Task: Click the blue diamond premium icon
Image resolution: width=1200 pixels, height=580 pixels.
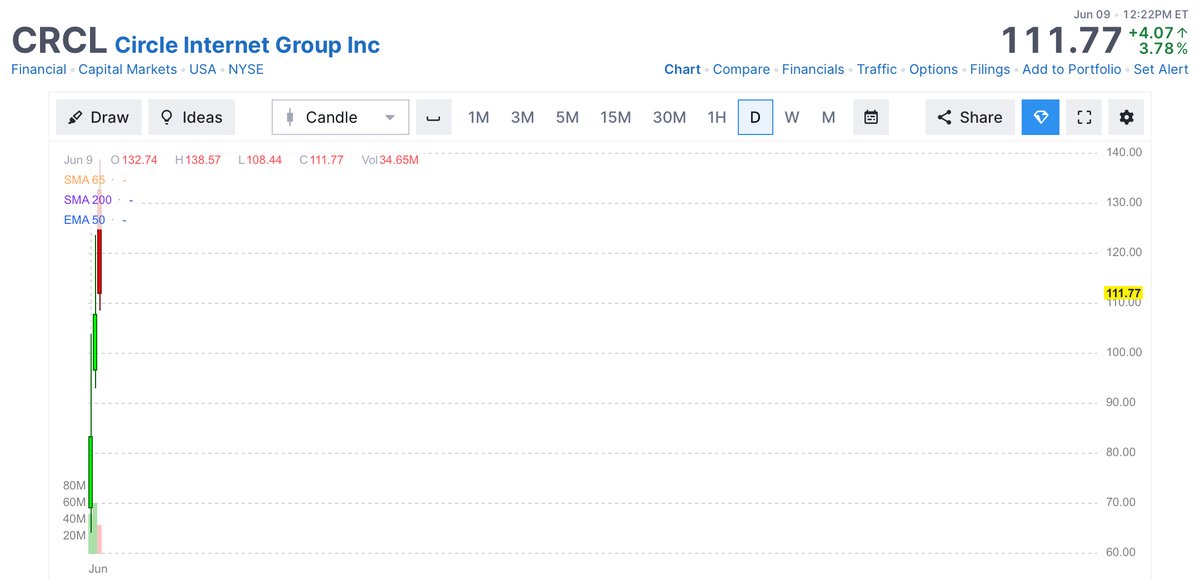Action: pyautogui.click(x=1040, y=117)
